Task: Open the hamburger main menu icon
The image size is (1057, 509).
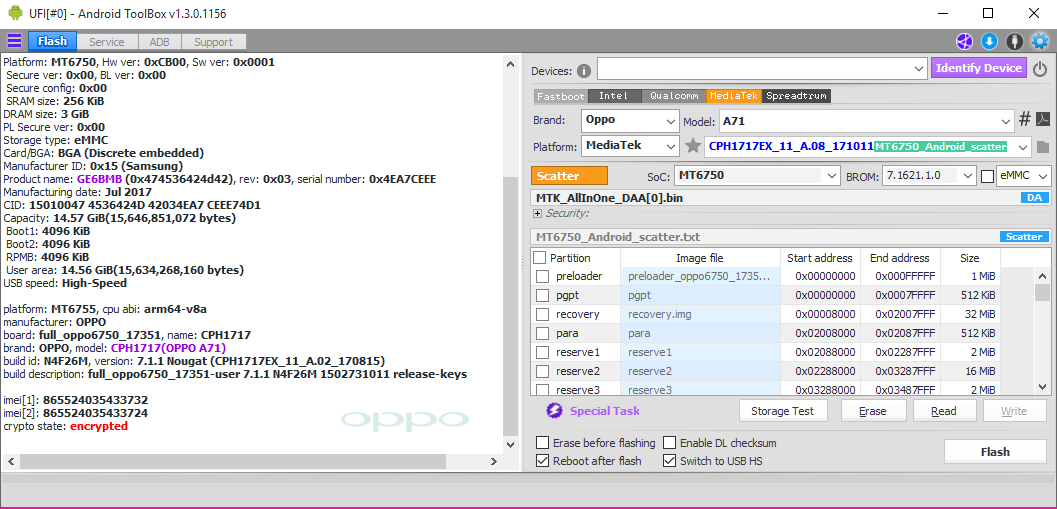Action: coord(14,41)
